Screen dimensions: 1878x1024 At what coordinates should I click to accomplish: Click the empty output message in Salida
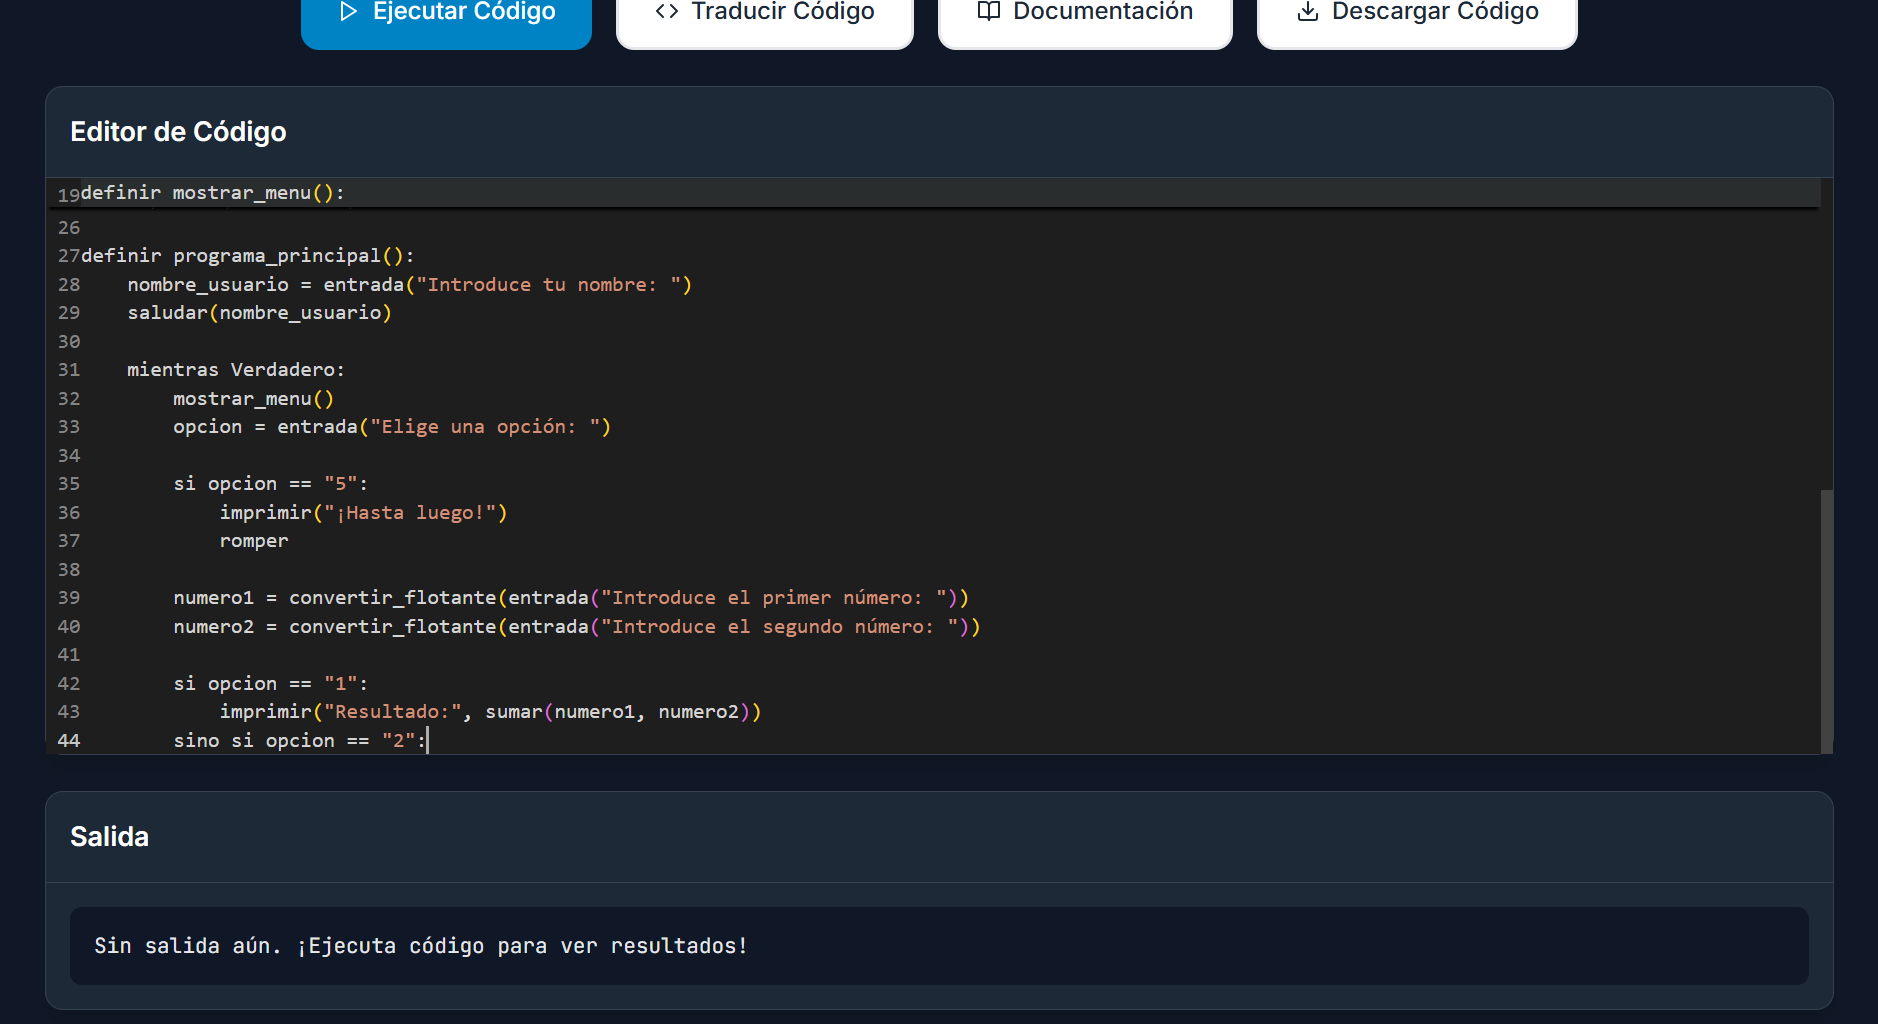421,946
